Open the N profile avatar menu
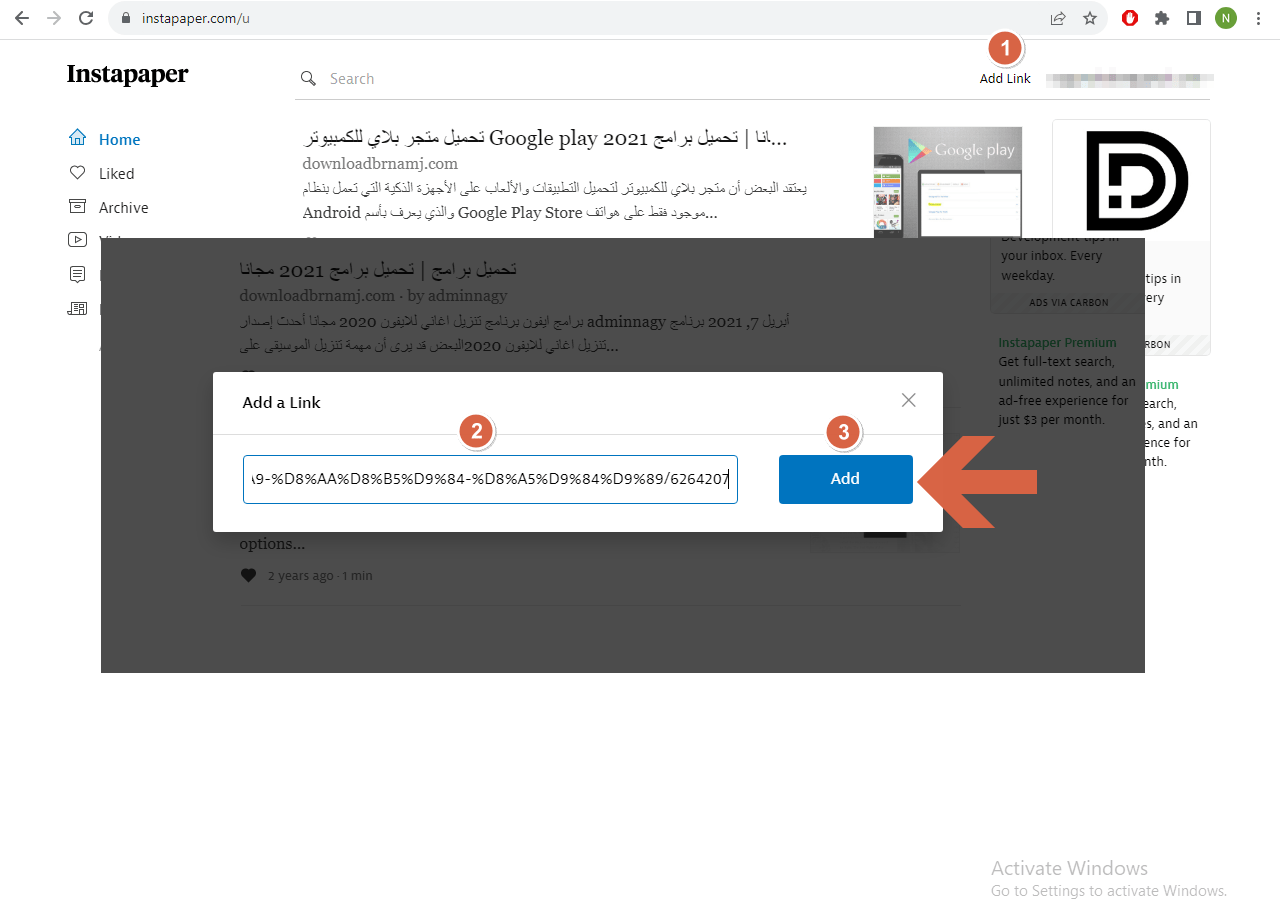The width and height of the screenshot is (1280, 921). [x=1225, y=17]
